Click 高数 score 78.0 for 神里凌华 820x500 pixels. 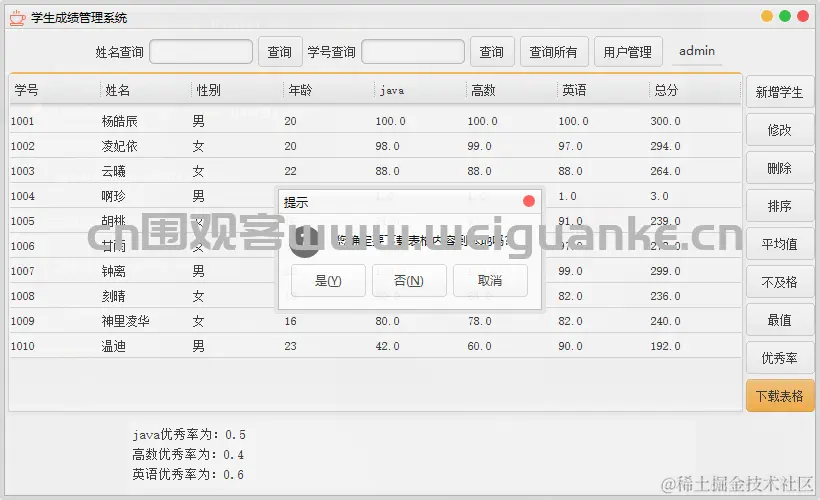pyautogui.click(x=480, y=321)
